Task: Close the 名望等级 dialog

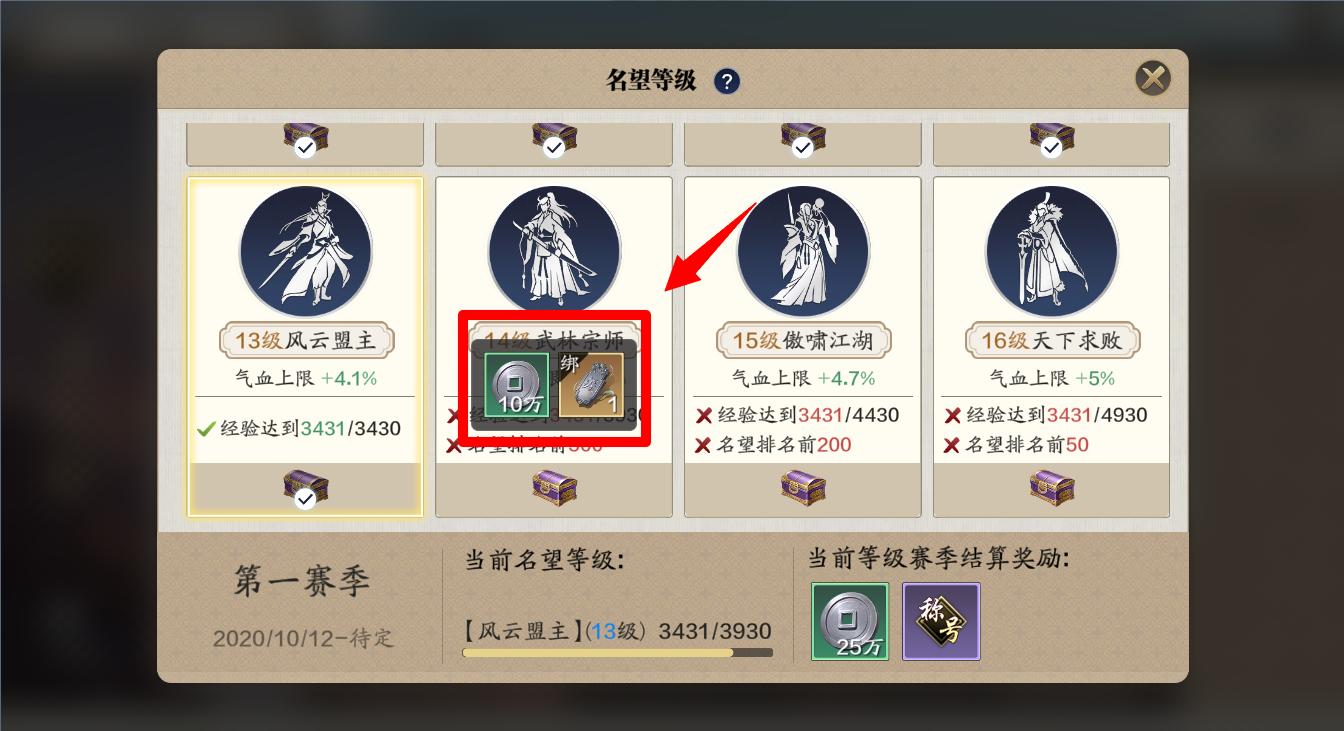Action: pos(1153,78)
